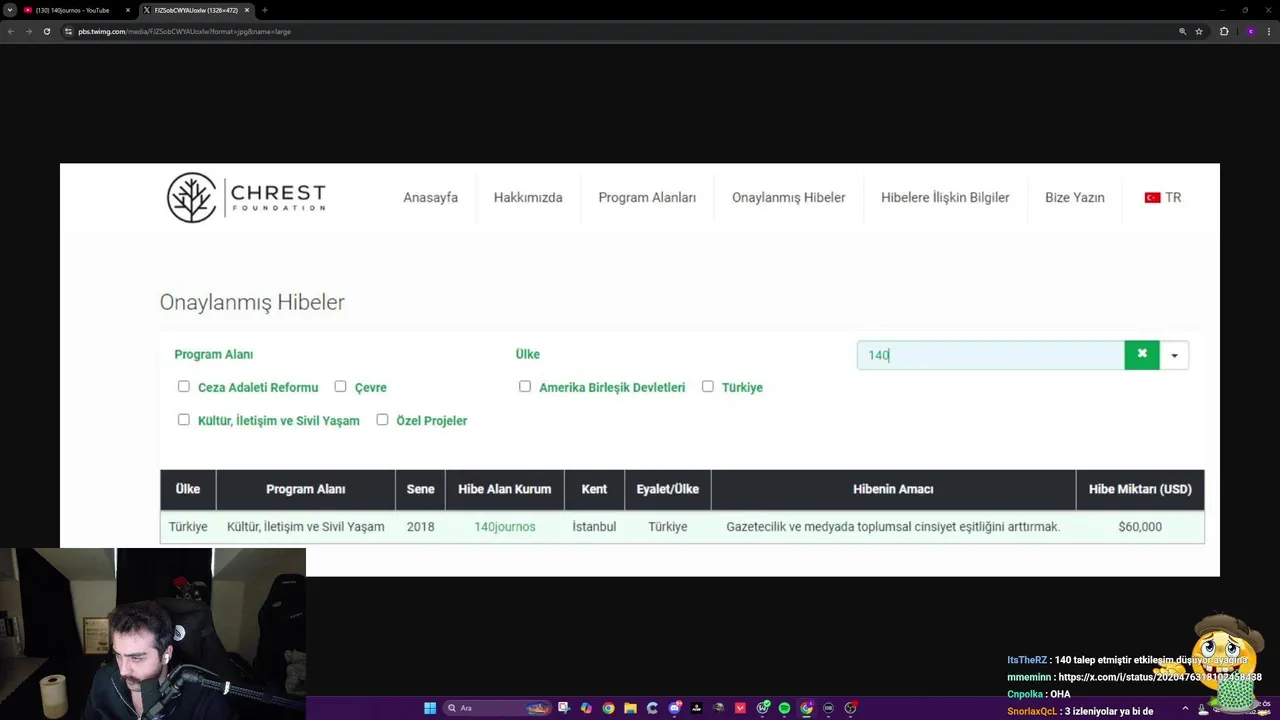The image size is (1280, 720).
Task: Show hidden system tray icons chevron
Action: pyautogui.click(x=1186, y=708)
